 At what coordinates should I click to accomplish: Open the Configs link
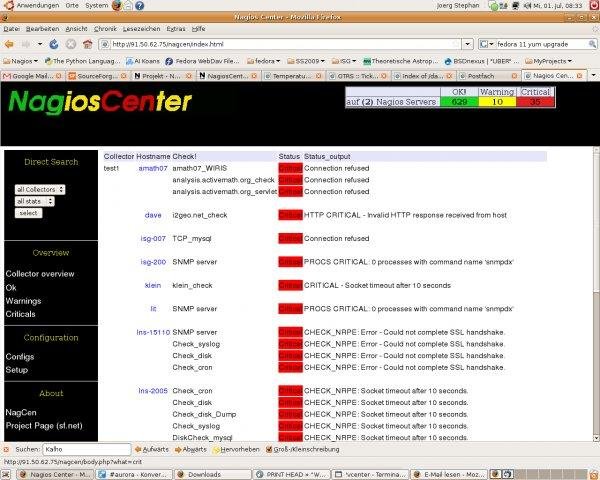[20, 357]
